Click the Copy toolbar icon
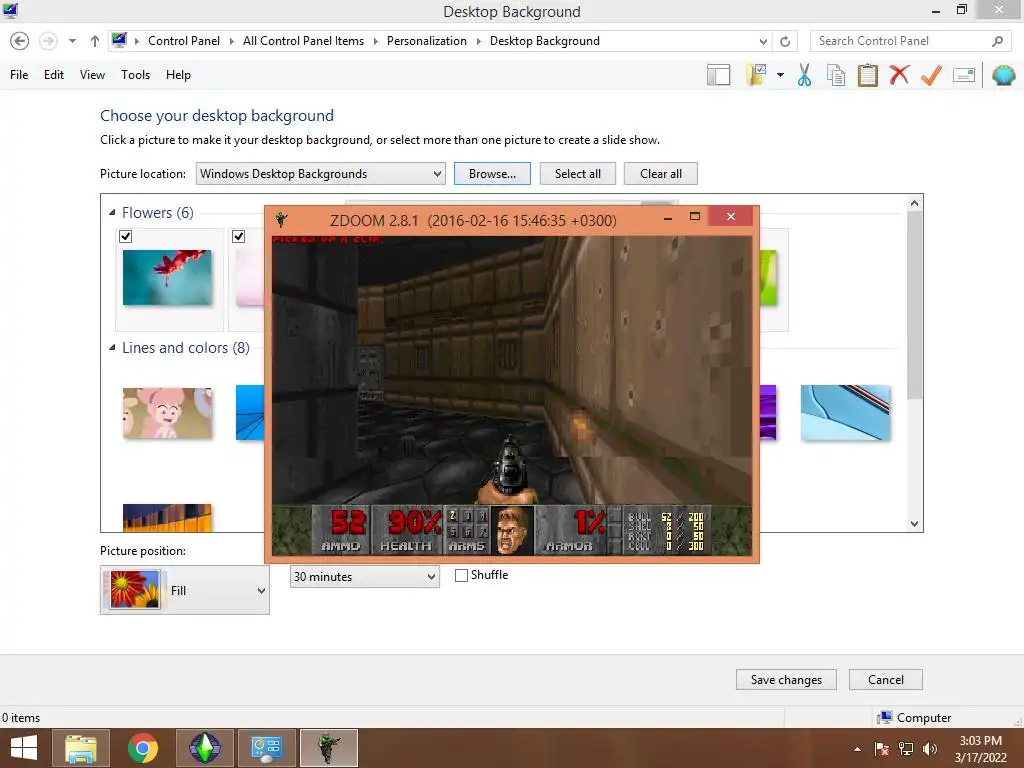The height and width of the screenshot is (768, 1024). click(836, 75)
